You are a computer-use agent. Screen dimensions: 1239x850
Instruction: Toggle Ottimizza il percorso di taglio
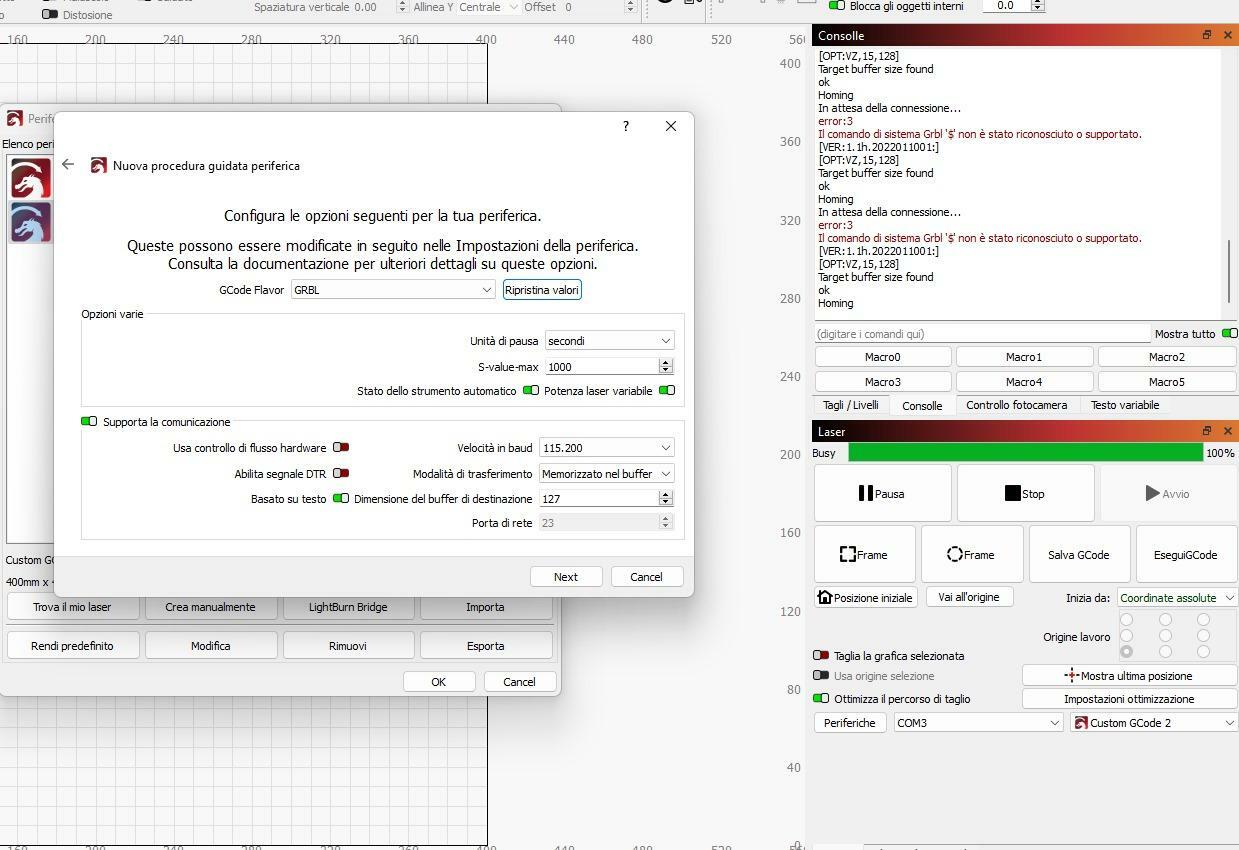click(x=821, y=699)
